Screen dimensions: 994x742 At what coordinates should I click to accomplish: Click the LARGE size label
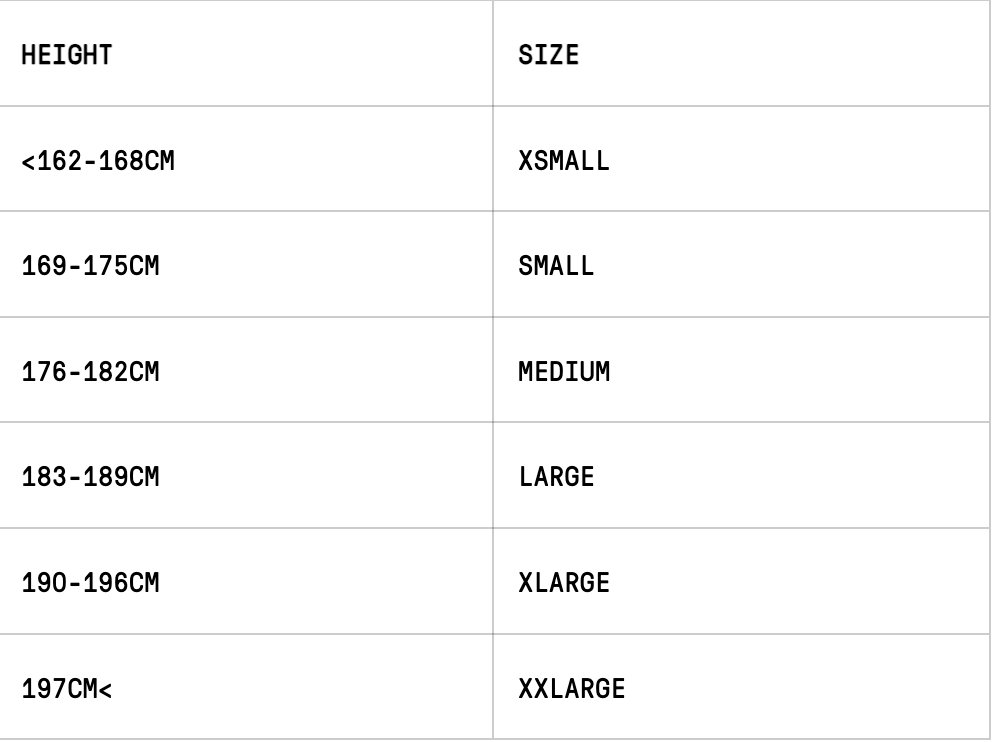(x=556, y=477)
